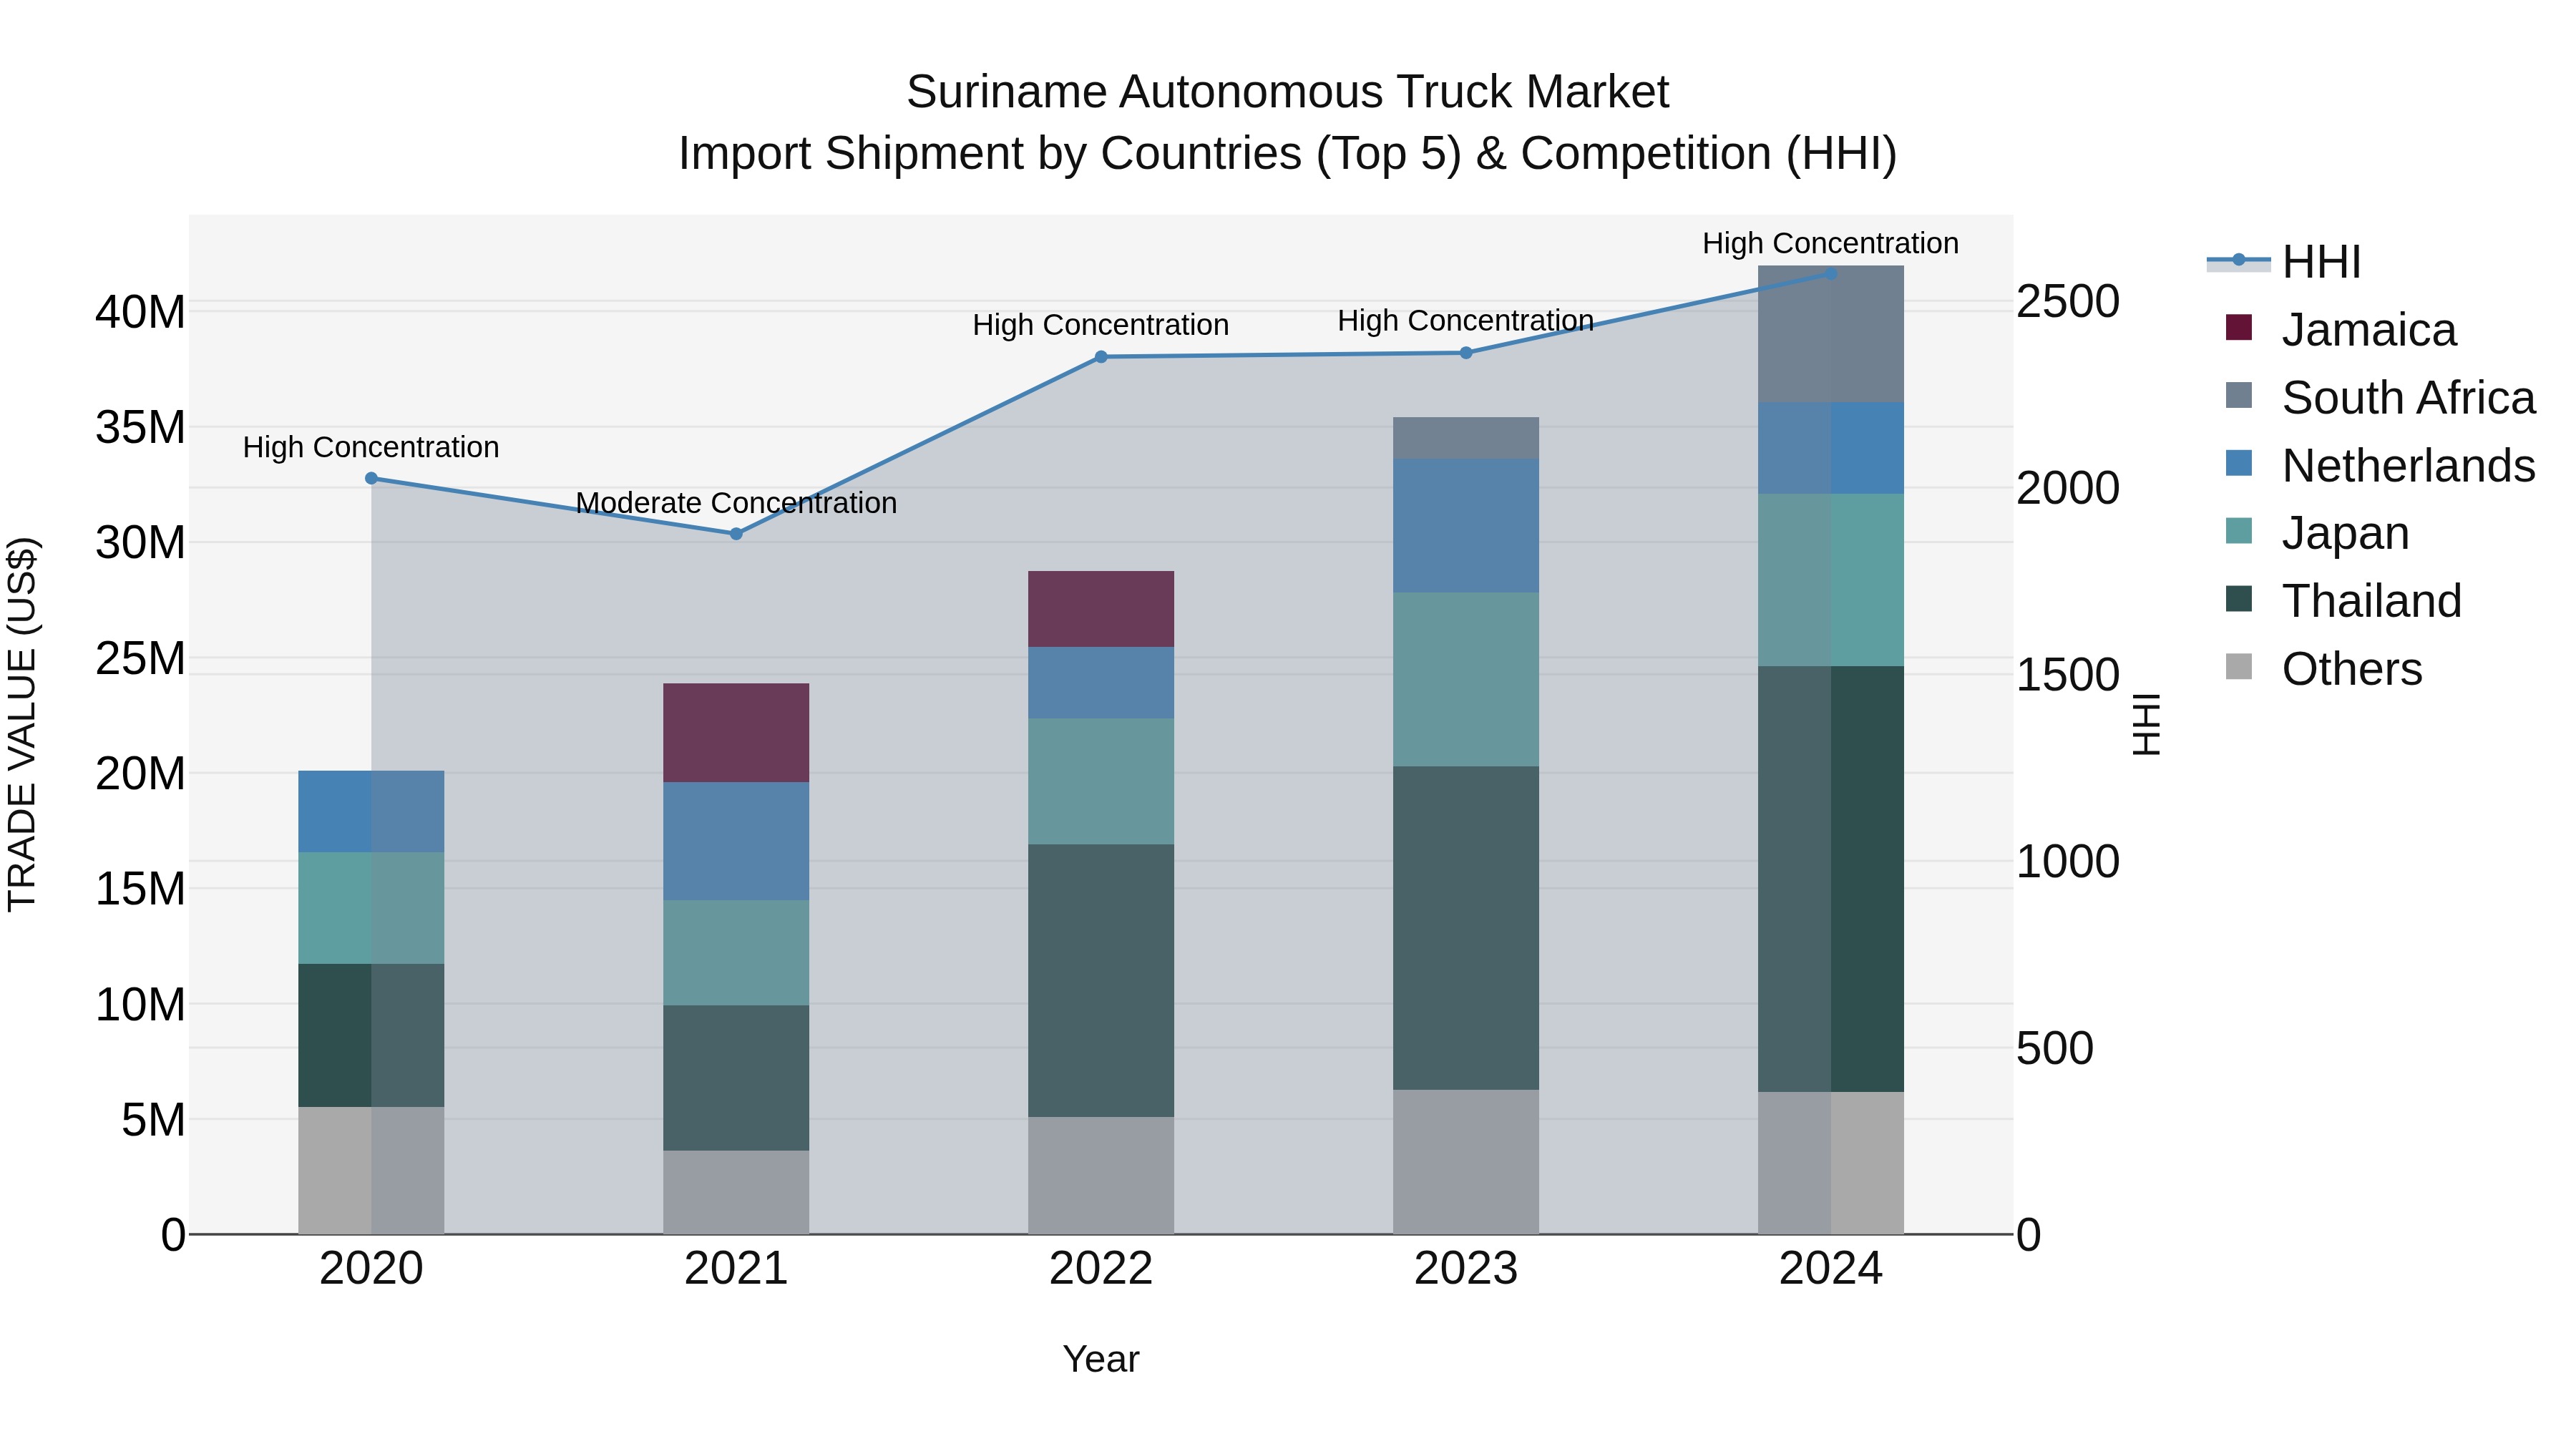Click the 2024 HHI data point marker

pos(1831,274)
